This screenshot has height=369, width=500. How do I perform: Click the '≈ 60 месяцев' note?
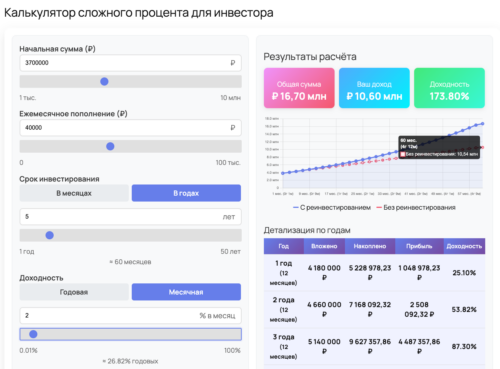[130, 262]
